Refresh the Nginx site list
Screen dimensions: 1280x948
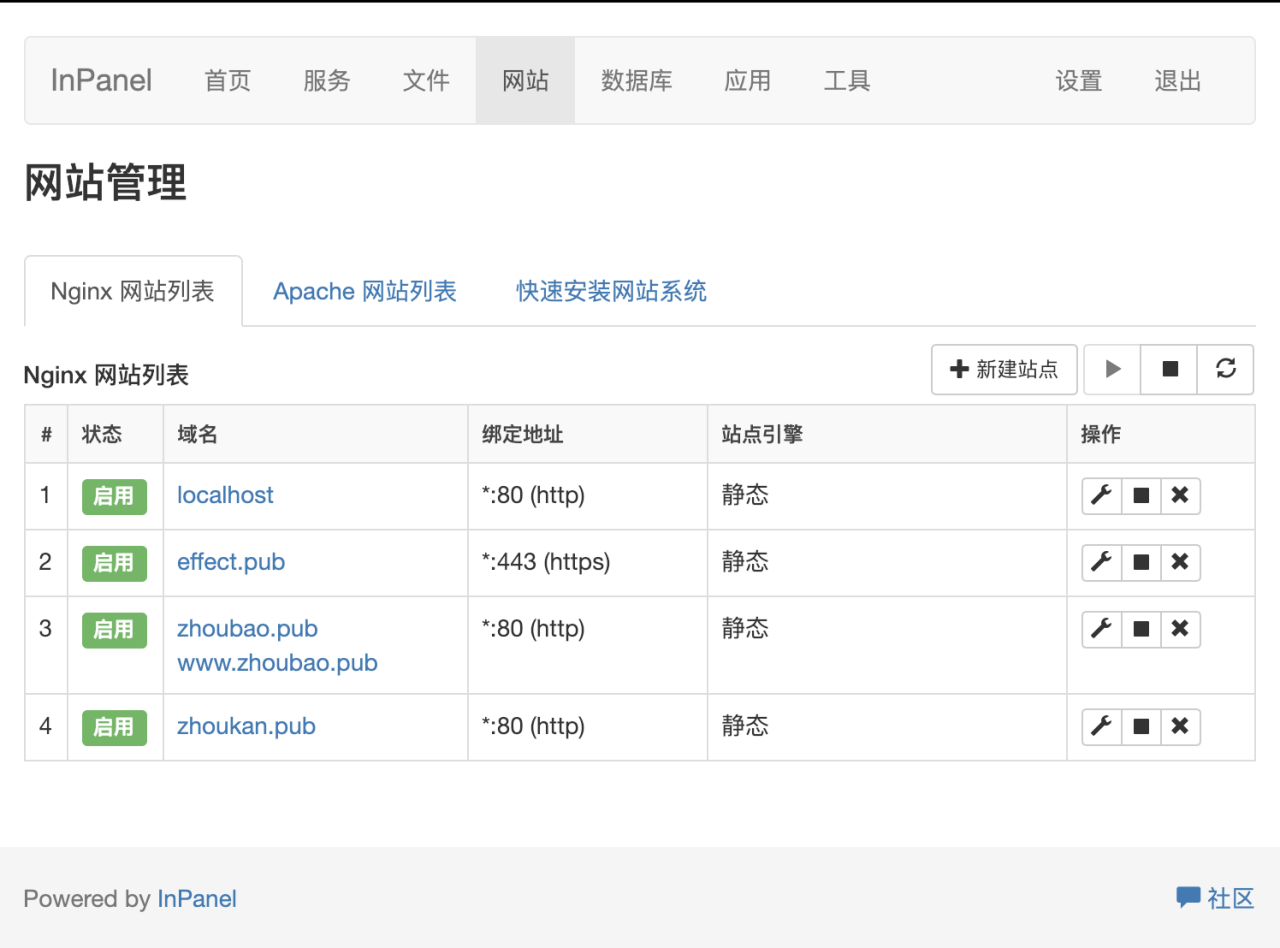tap(1226, 369)
